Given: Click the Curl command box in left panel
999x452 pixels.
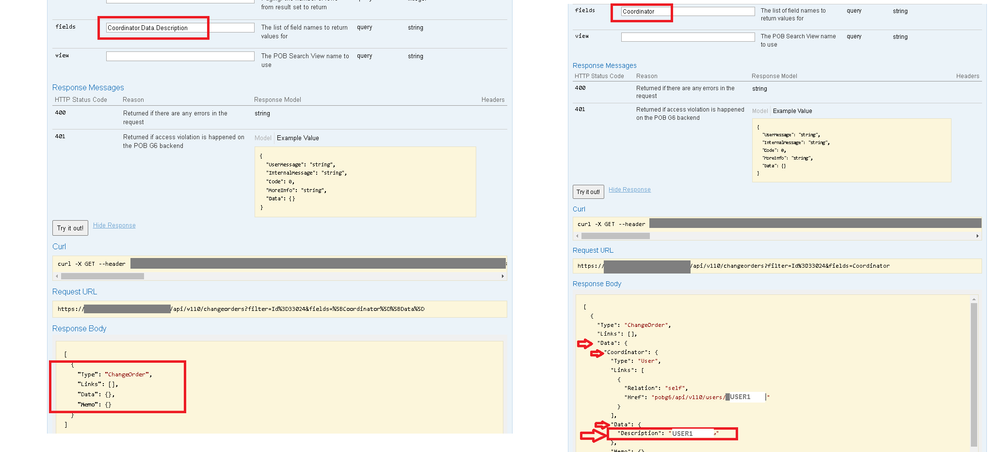Looking at the screenshot, I should [x=280, y=264].
